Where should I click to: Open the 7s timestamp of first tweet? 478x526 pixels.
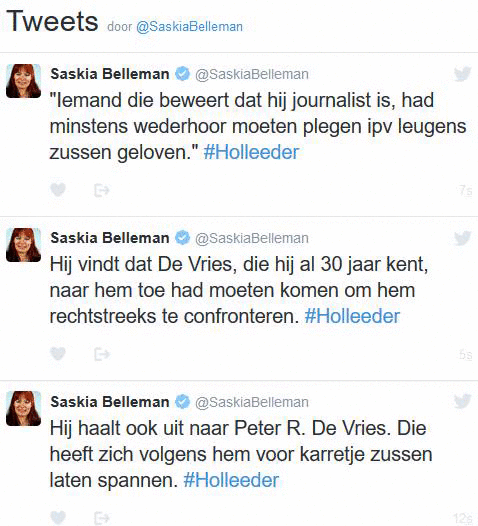coord(466,191)
